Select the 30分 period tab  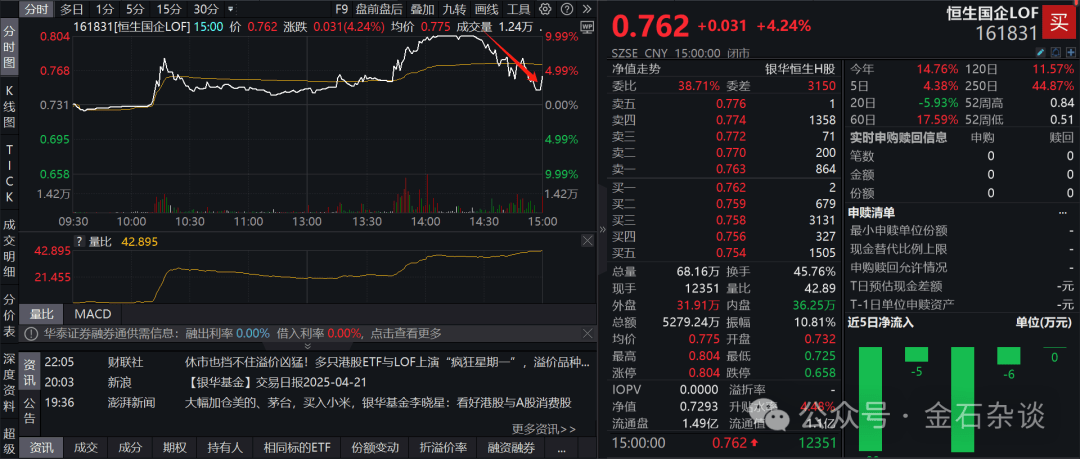tap(206, 9)
